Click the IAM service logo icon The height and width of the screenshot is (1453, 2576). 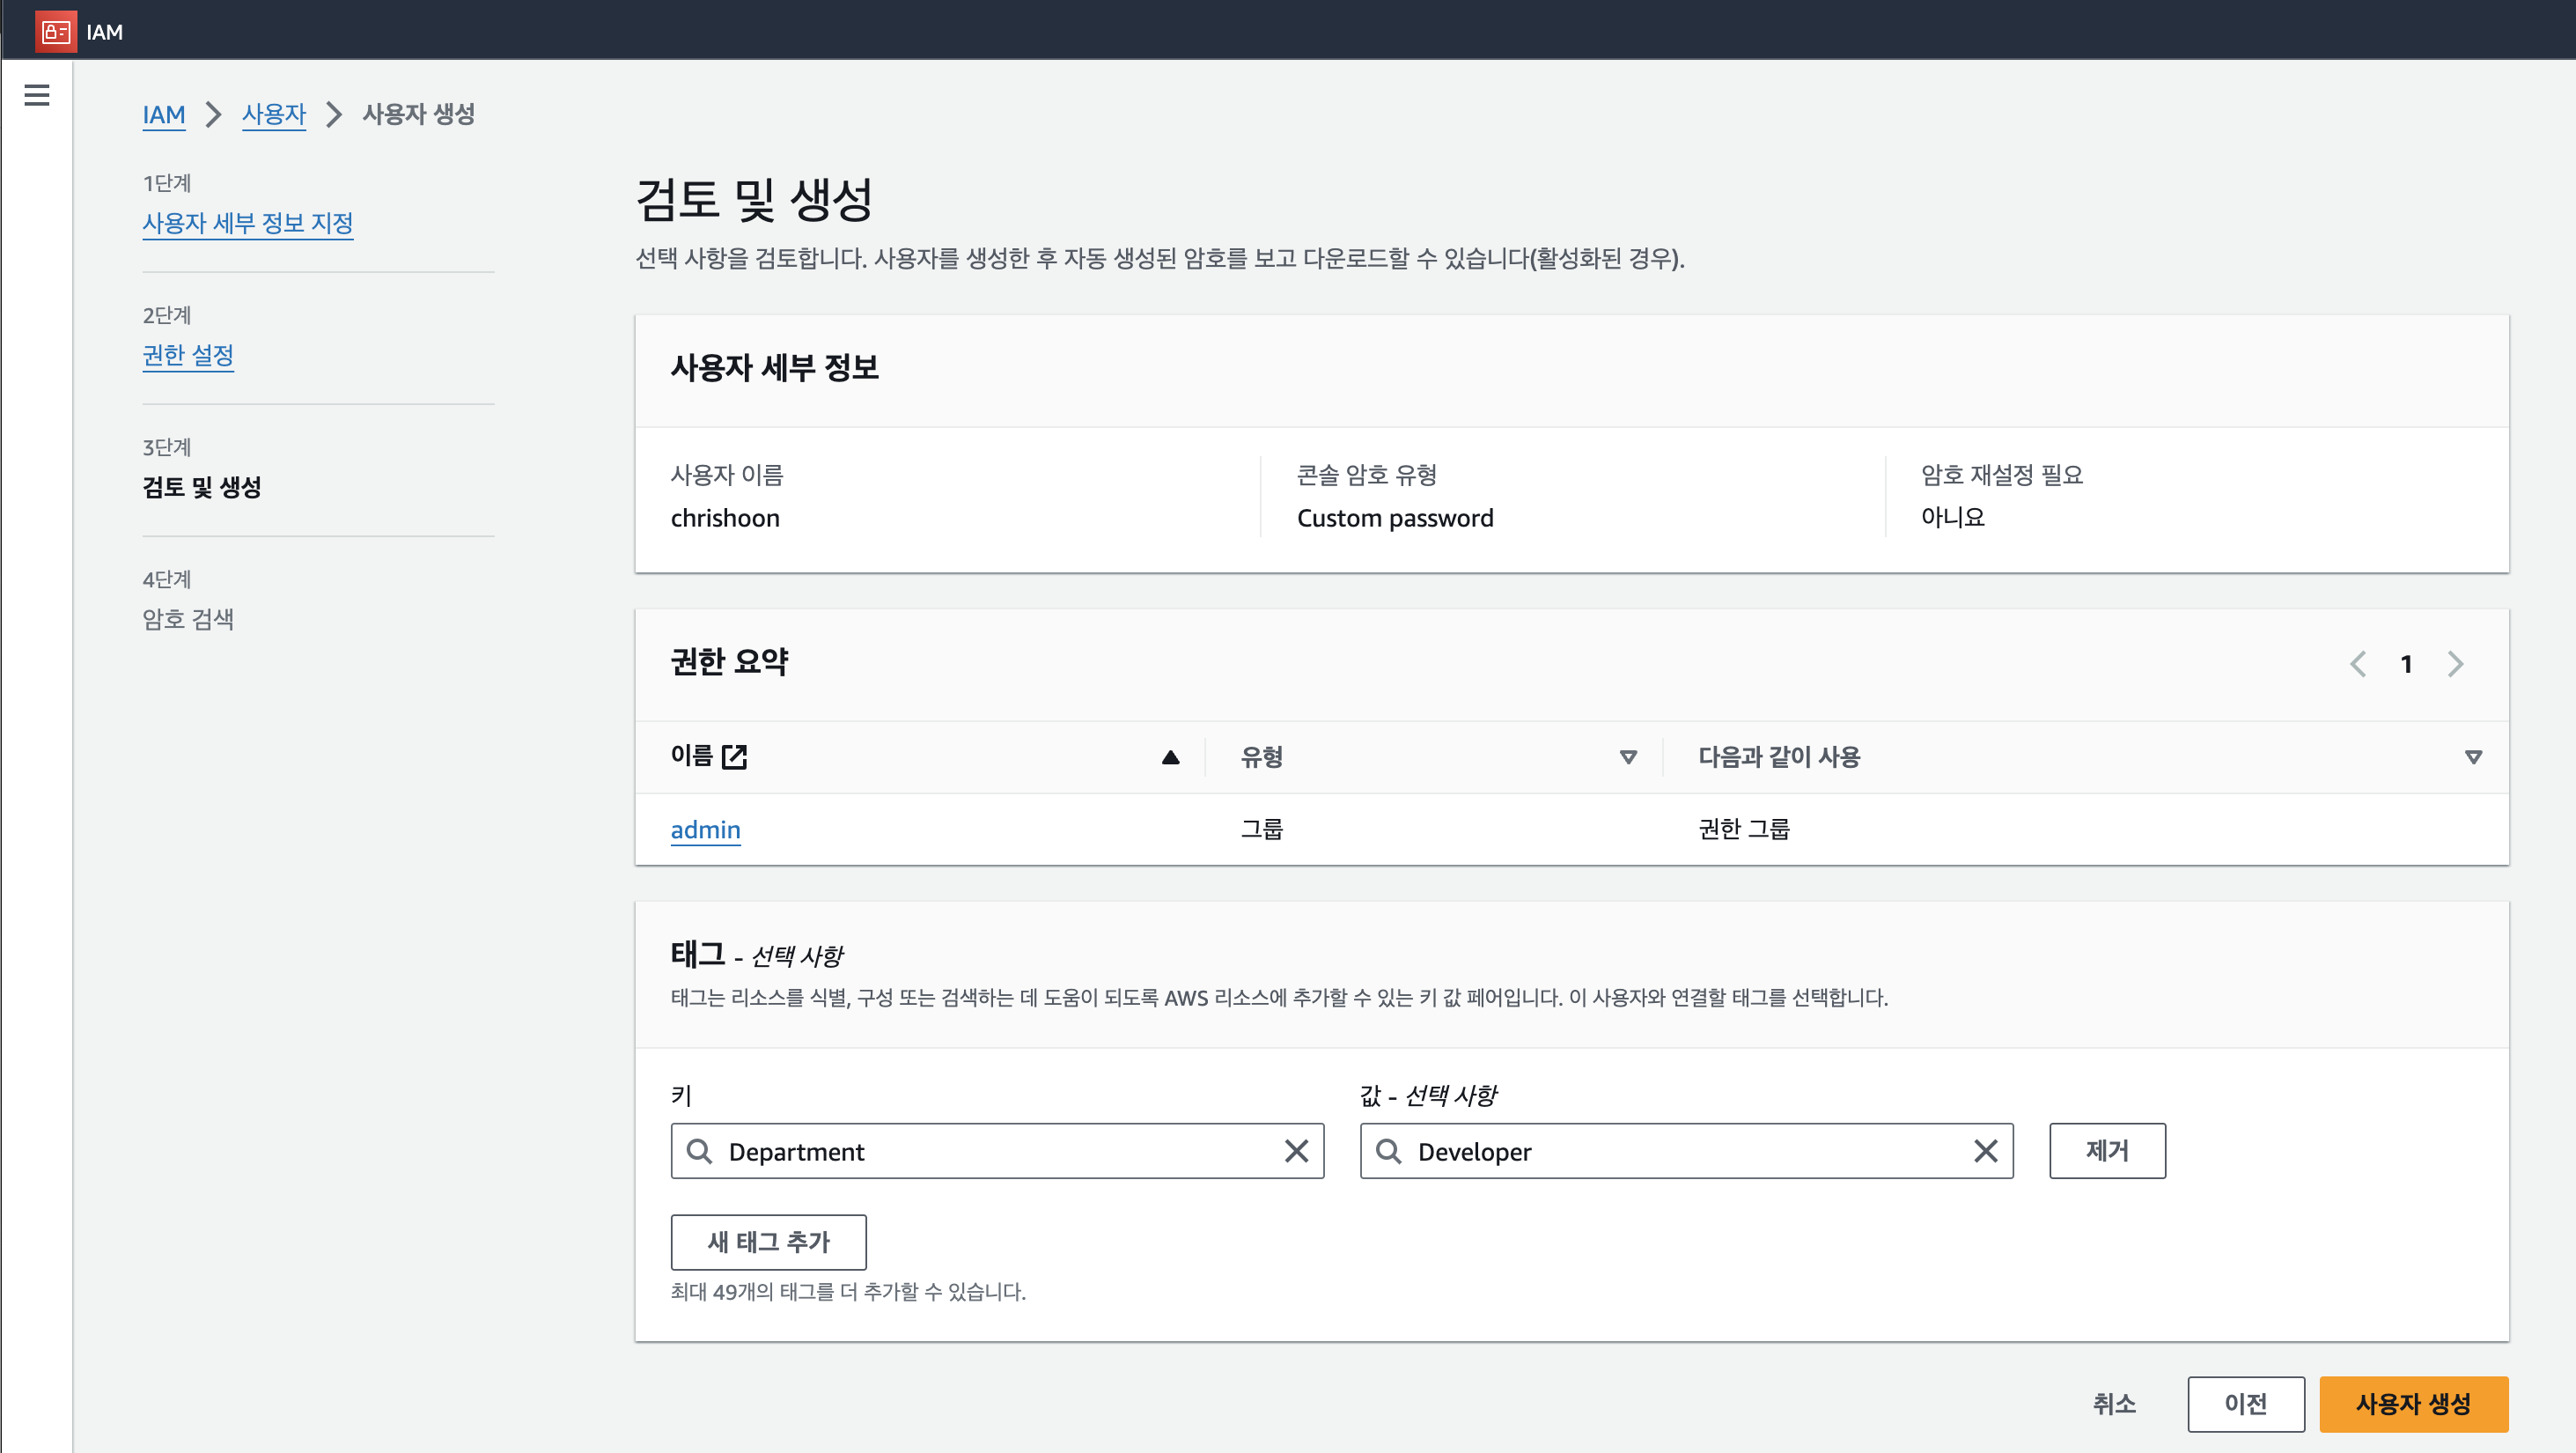coord(55,31)
